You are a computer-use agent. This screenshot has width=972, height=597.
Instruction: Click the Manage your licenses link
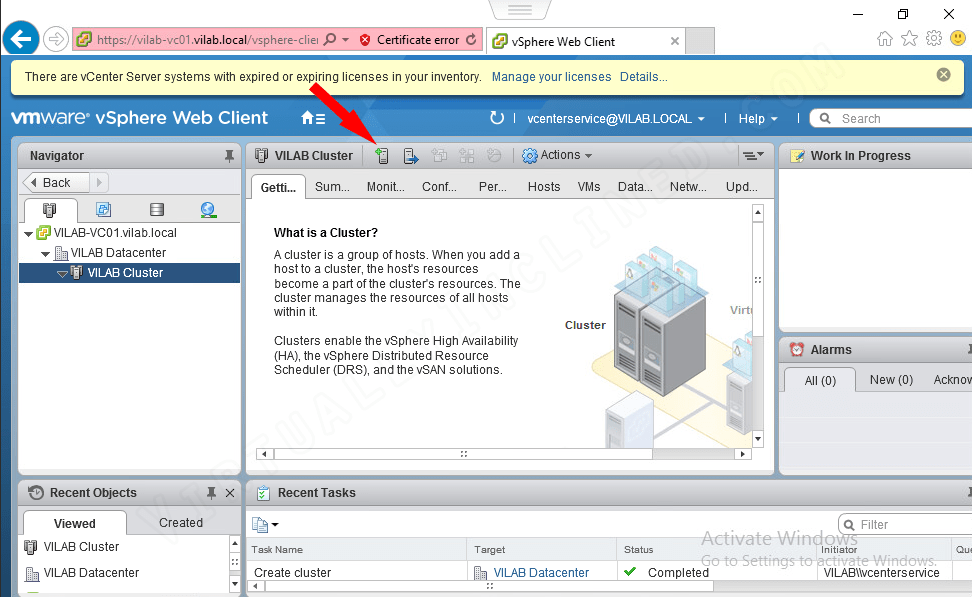pos(554,76)
